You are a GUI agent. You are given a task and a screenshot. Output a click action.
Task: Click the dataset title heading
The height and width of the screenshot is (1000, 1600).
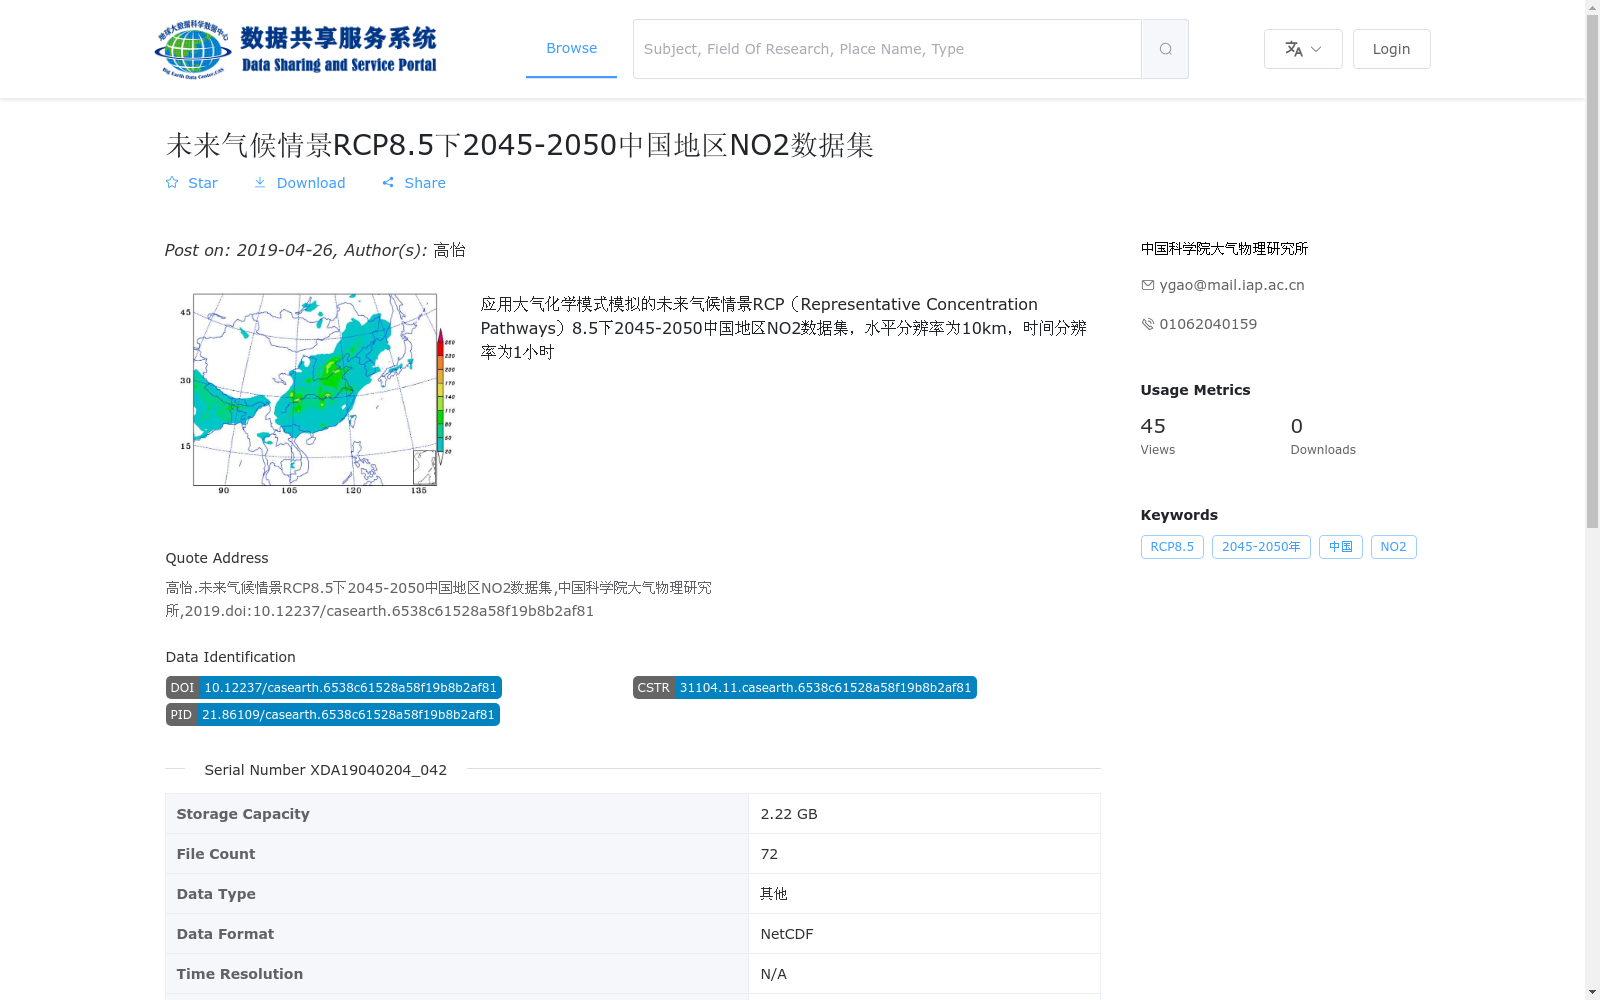pos(520,145)
